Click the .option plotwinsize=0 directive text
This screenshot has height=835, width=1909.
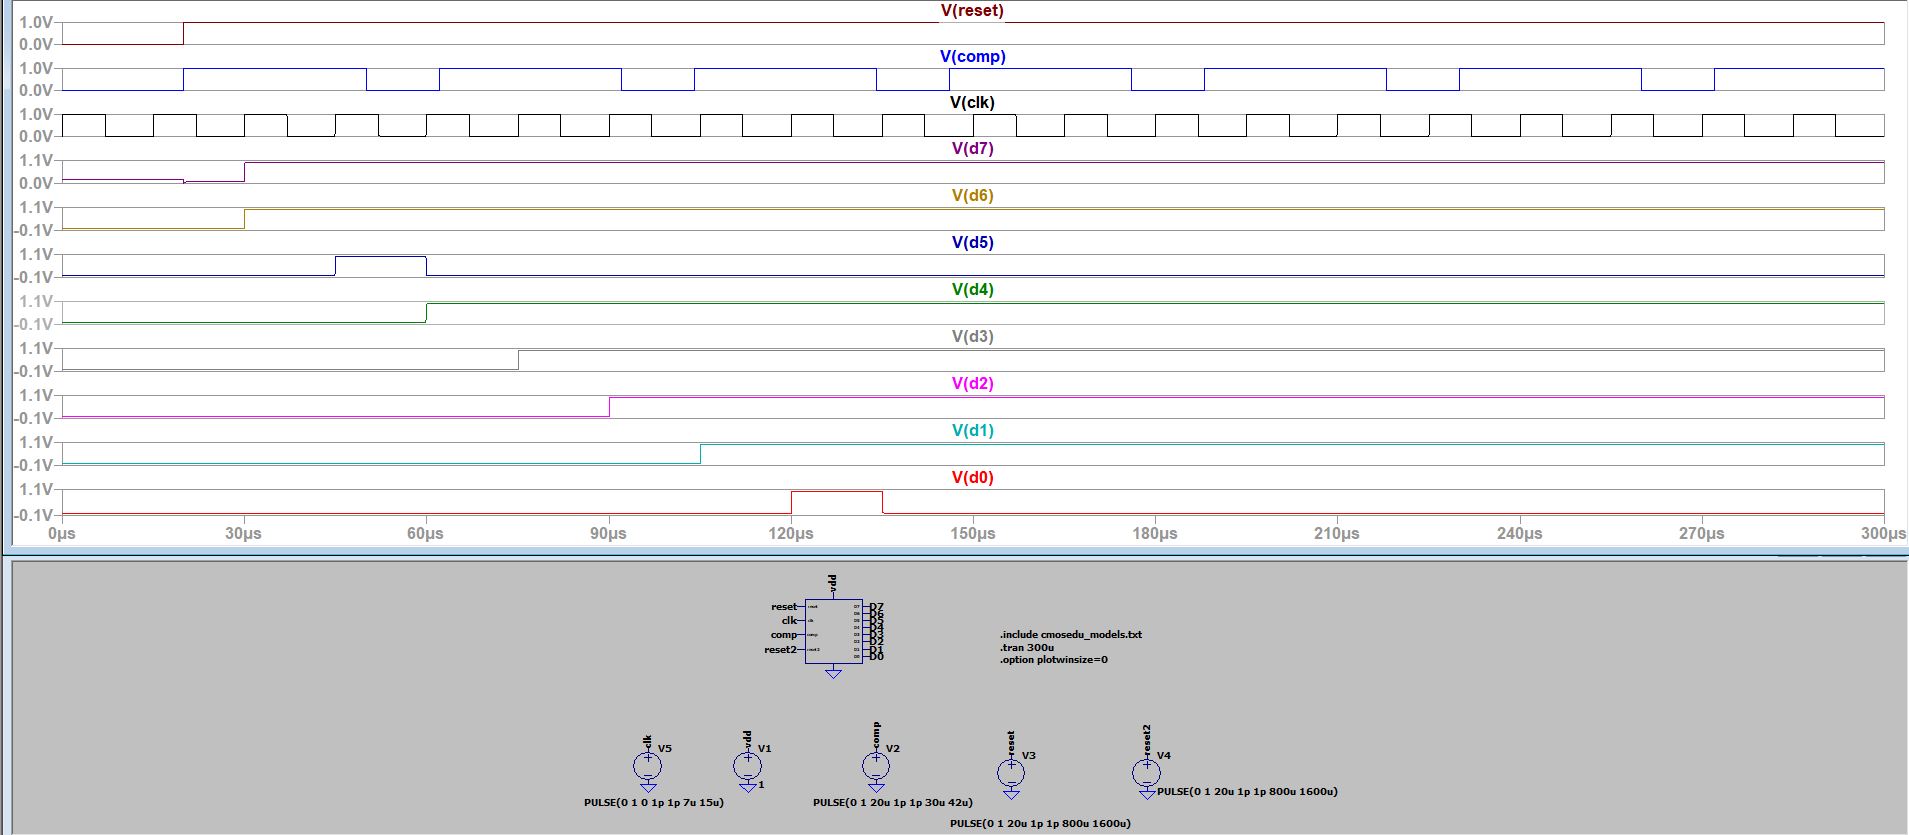point(1053,660)
